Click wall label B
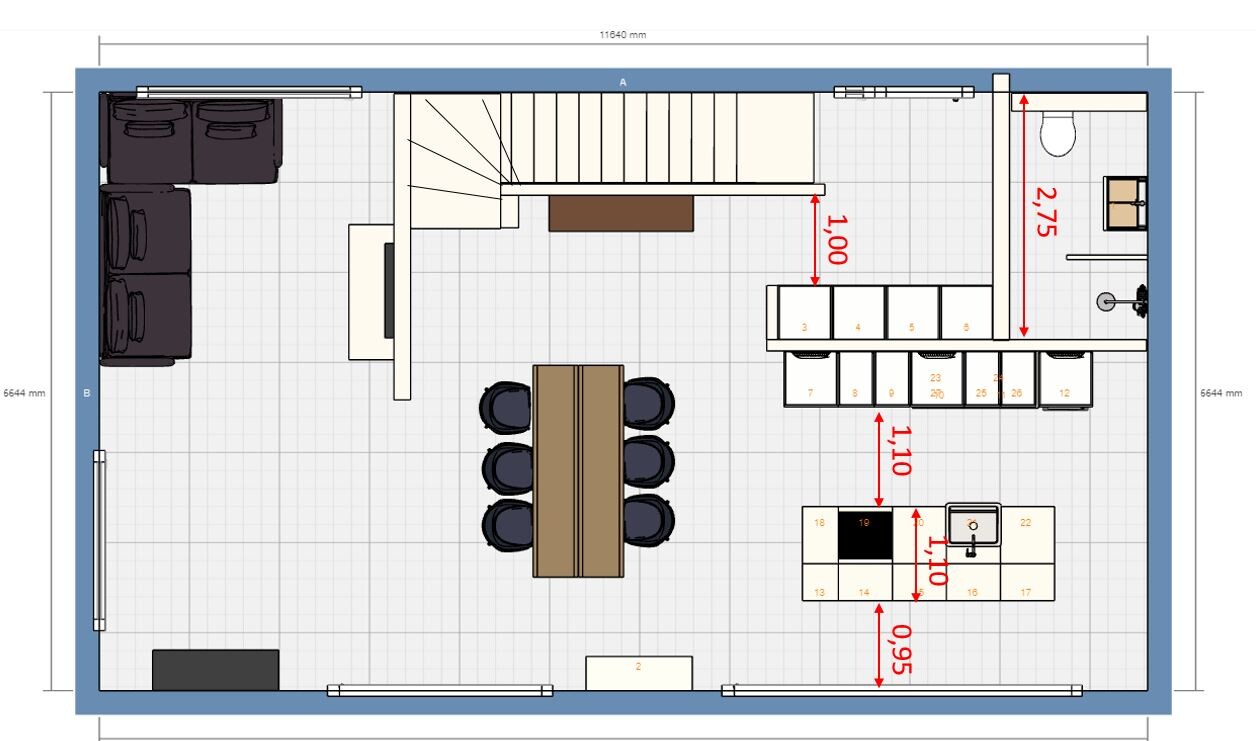Image resolution: width=1256 pixels, height=741 pixels. pyautogui.click(x=86, y=393)
